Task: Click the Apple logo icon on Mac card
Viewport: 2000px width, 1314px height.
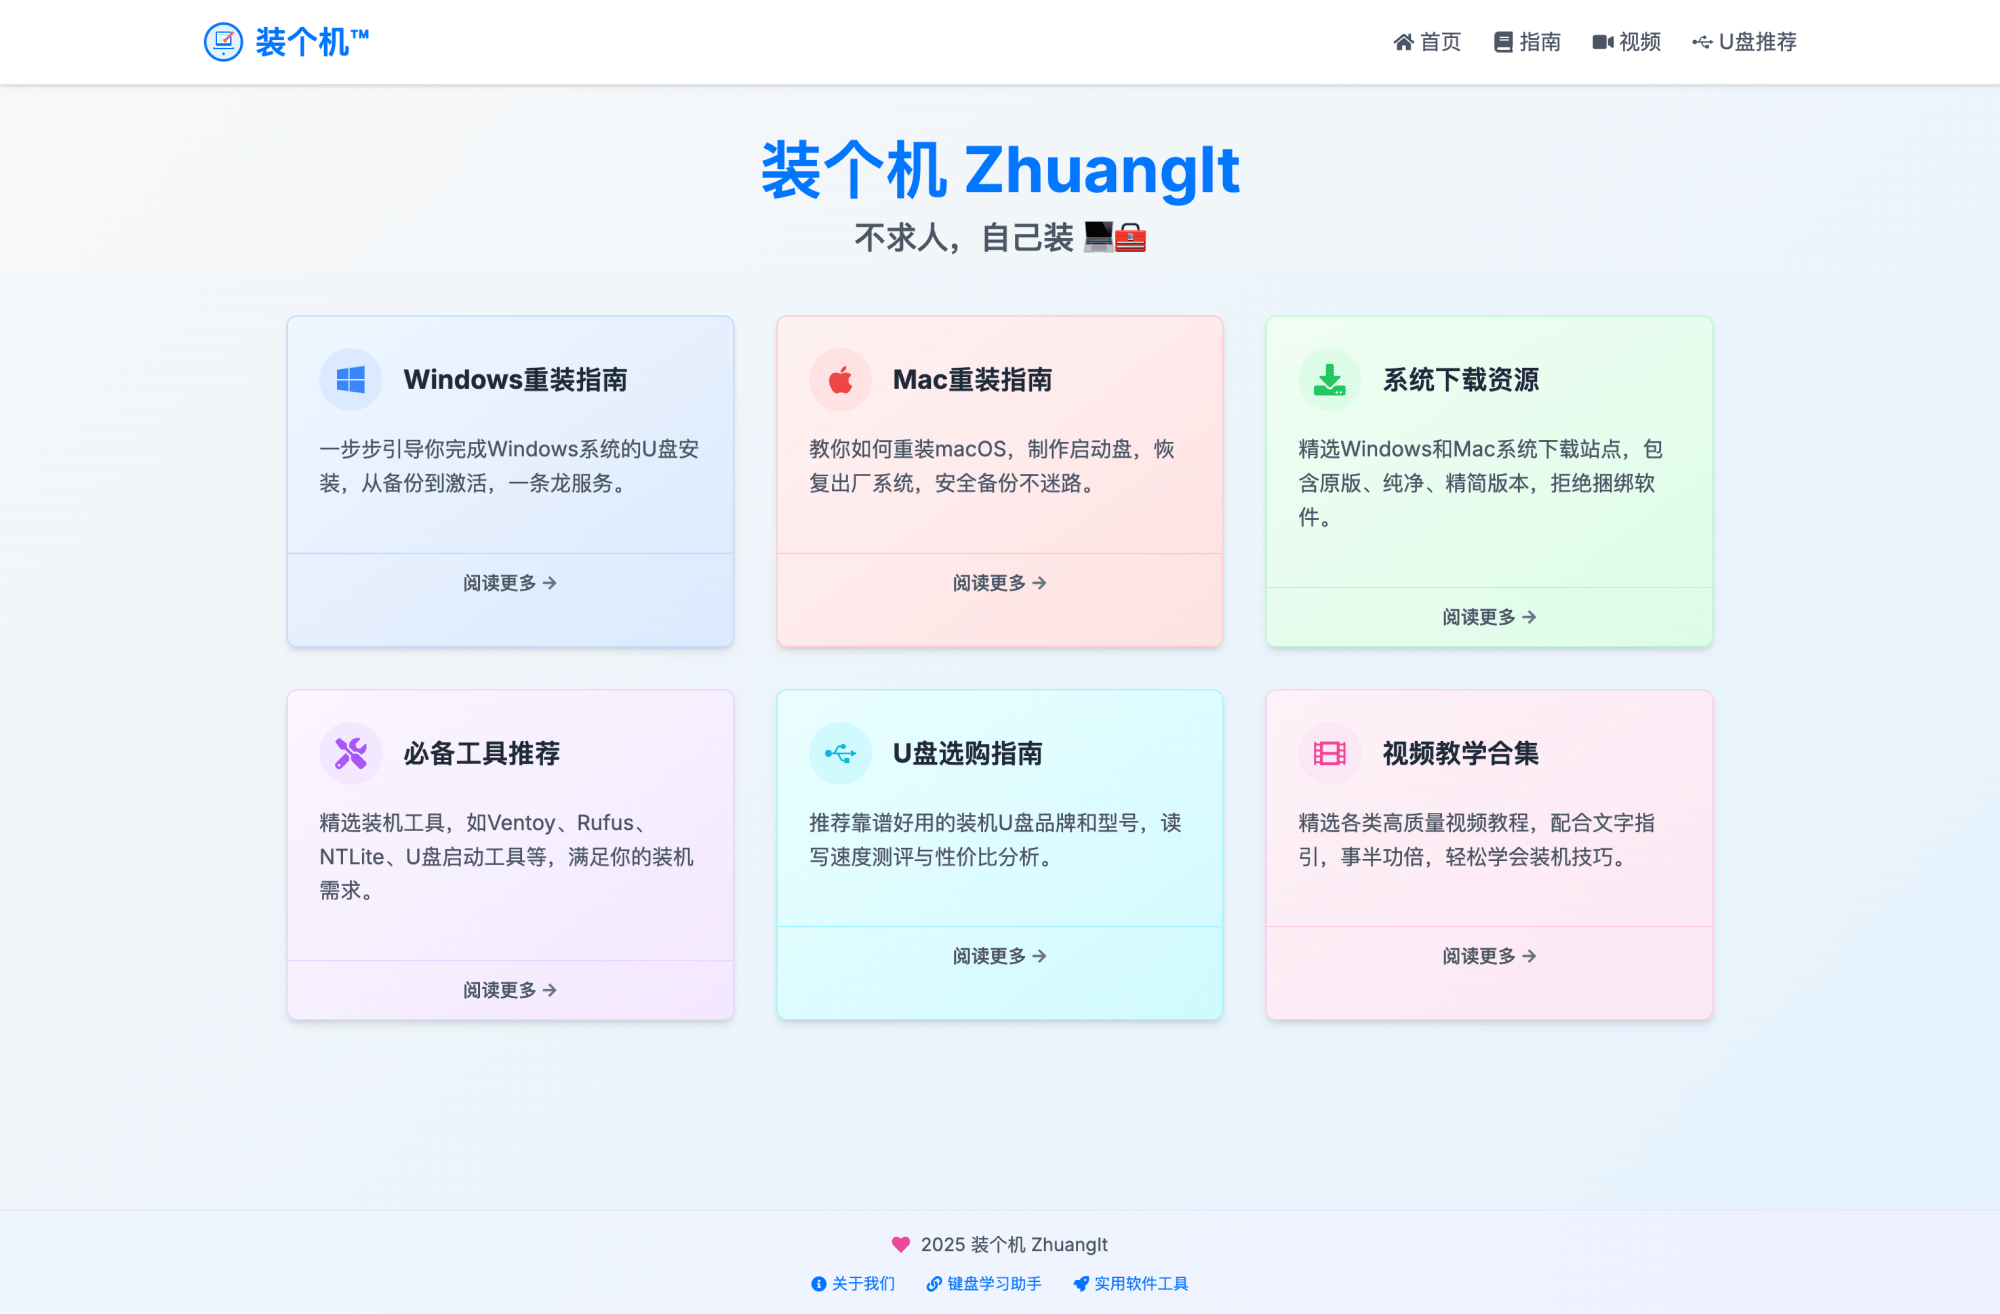Action: pos(840,380)
